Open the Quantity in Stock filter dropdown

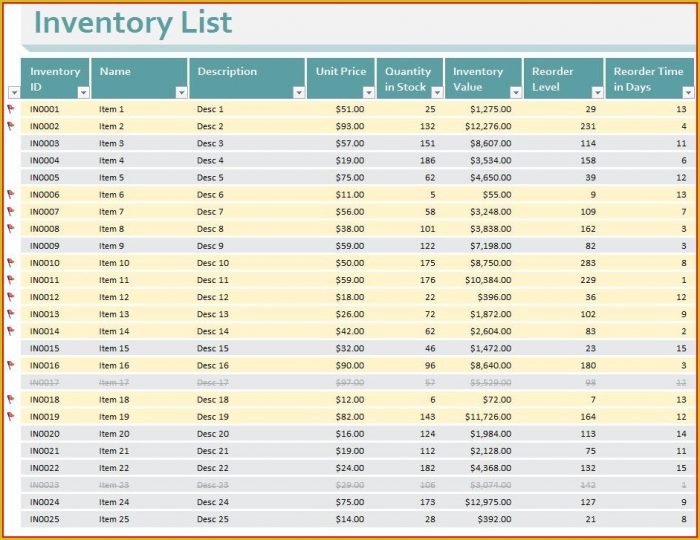pos(437,92)
